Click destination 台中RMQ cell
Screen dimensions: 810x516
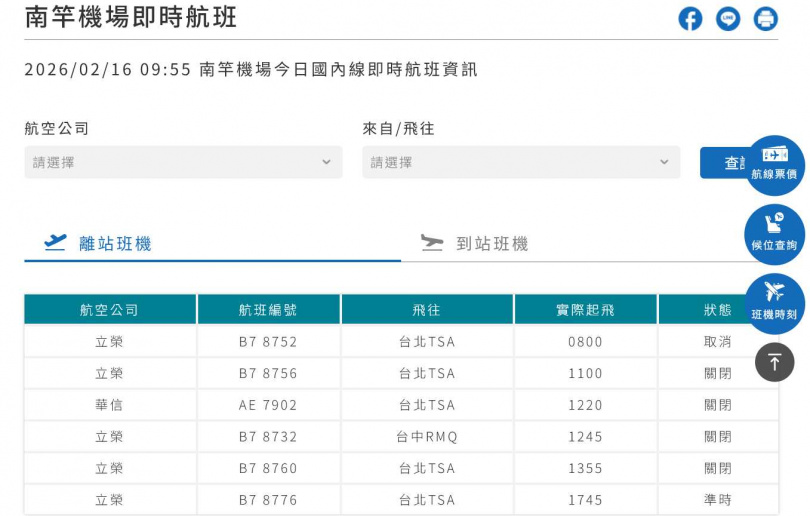(427, 437)
